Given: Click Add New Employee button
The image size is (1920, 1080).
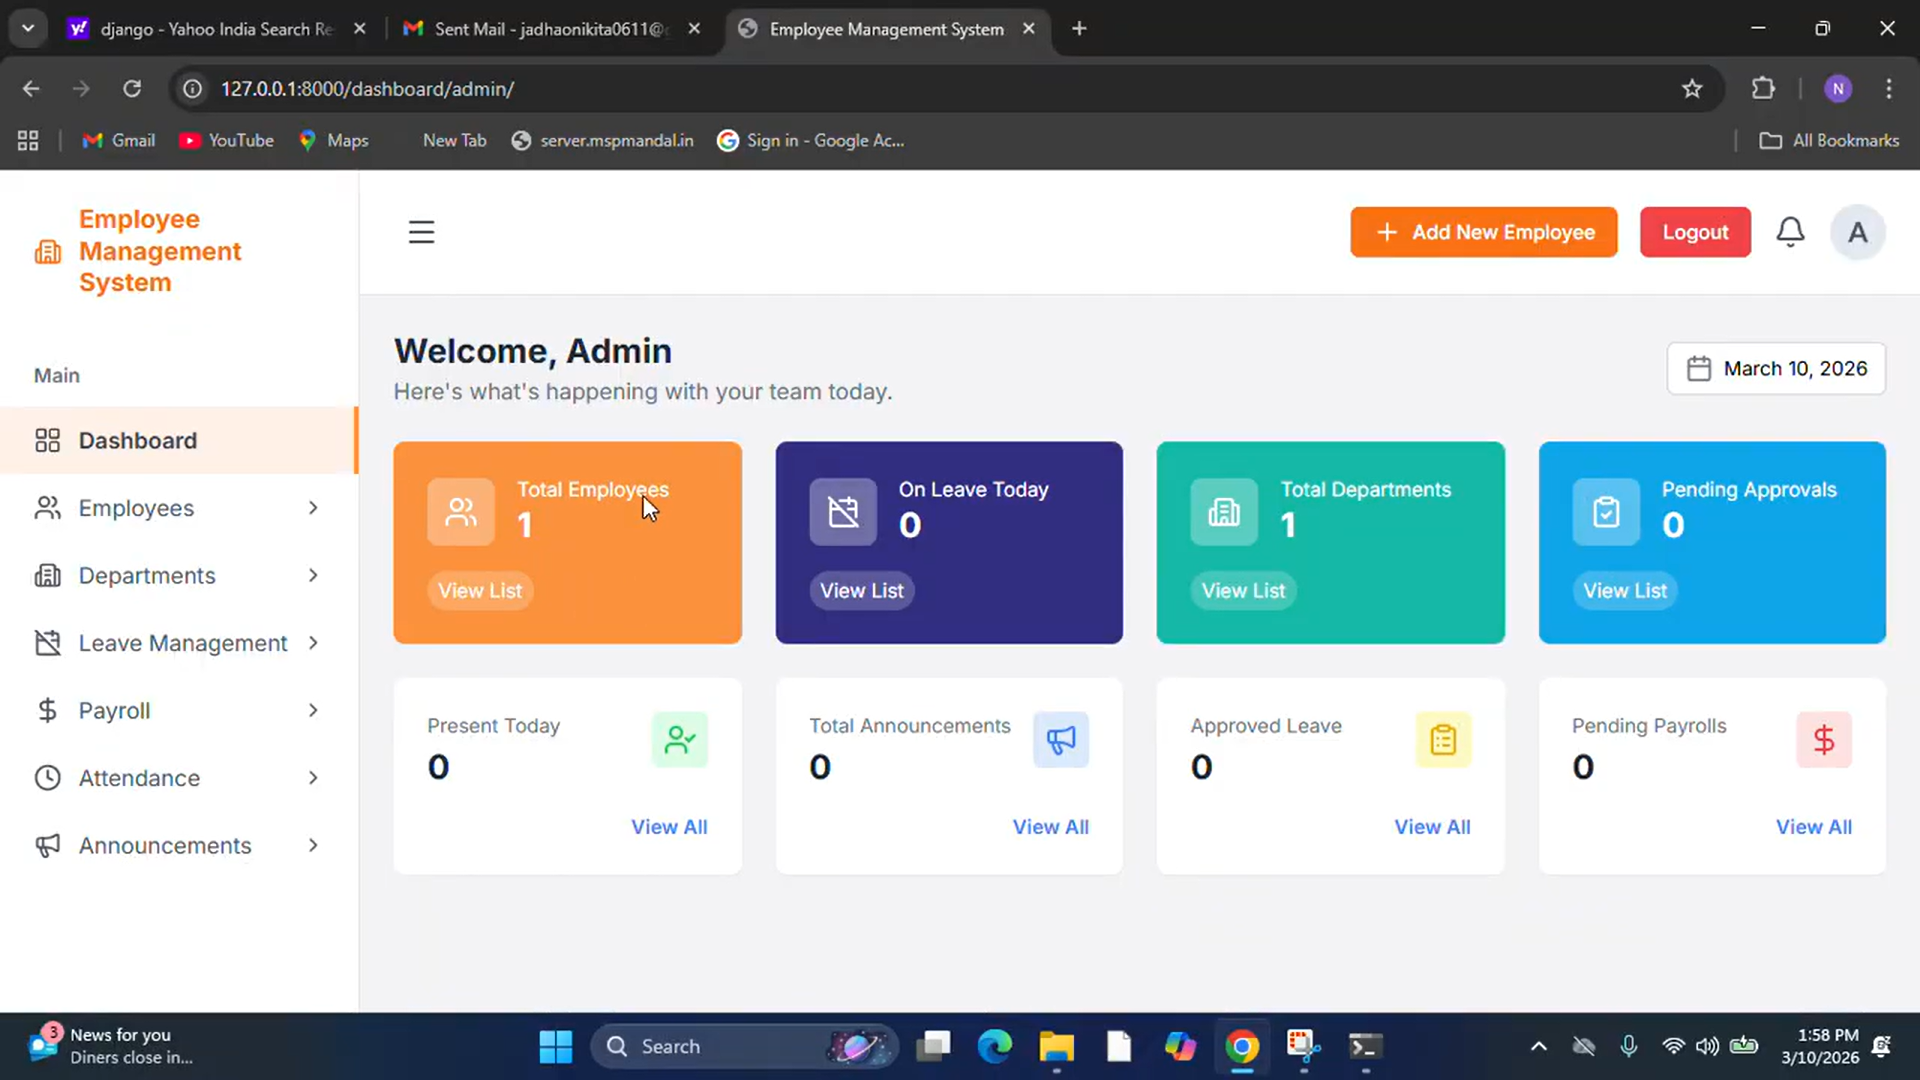Looking at the screenshot, I should [1484, 232].
